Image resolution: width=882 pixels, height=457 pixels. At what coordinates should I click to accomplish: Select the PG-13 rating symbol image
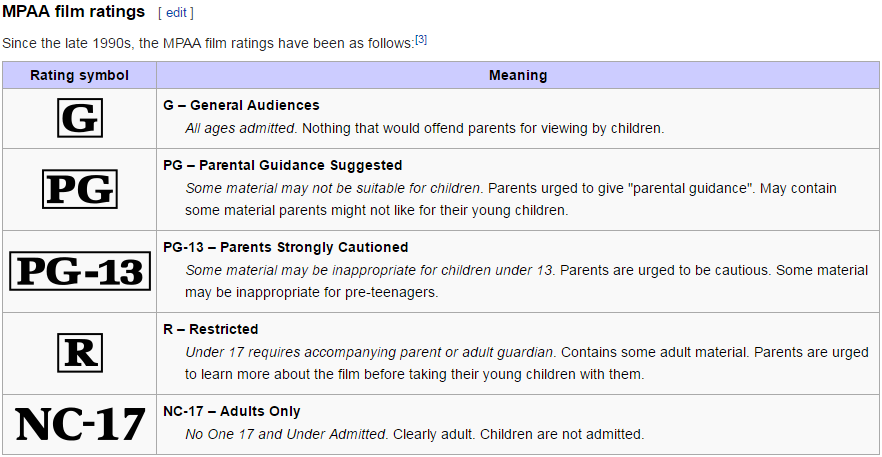click(x=80, y=271)
